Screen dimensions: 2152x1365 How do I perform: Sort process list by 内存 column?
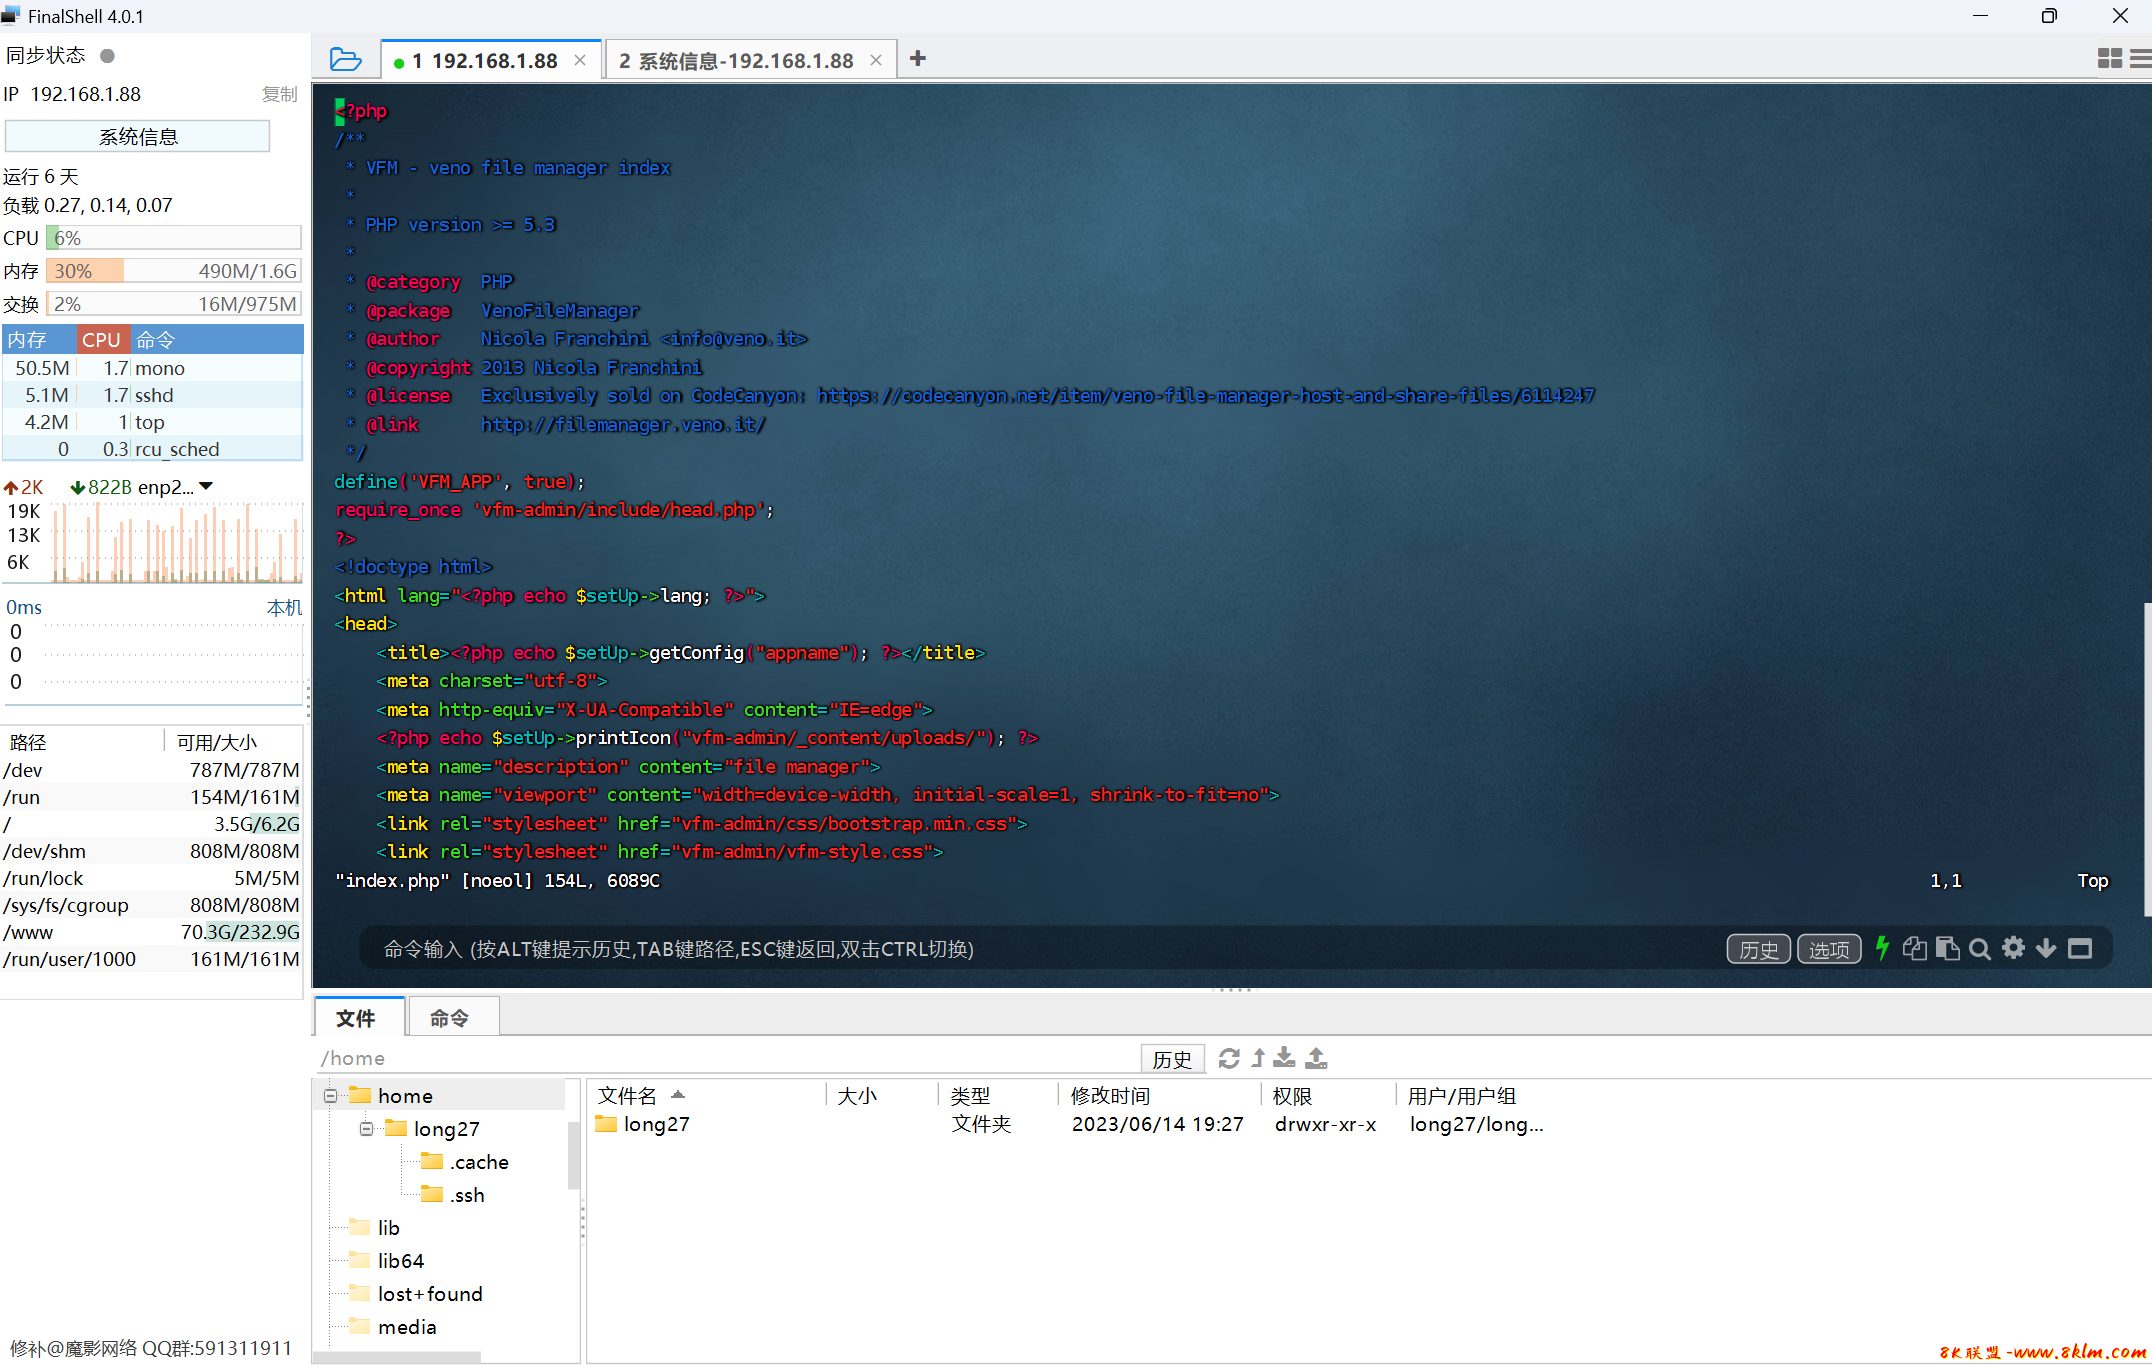coord(40,340)
